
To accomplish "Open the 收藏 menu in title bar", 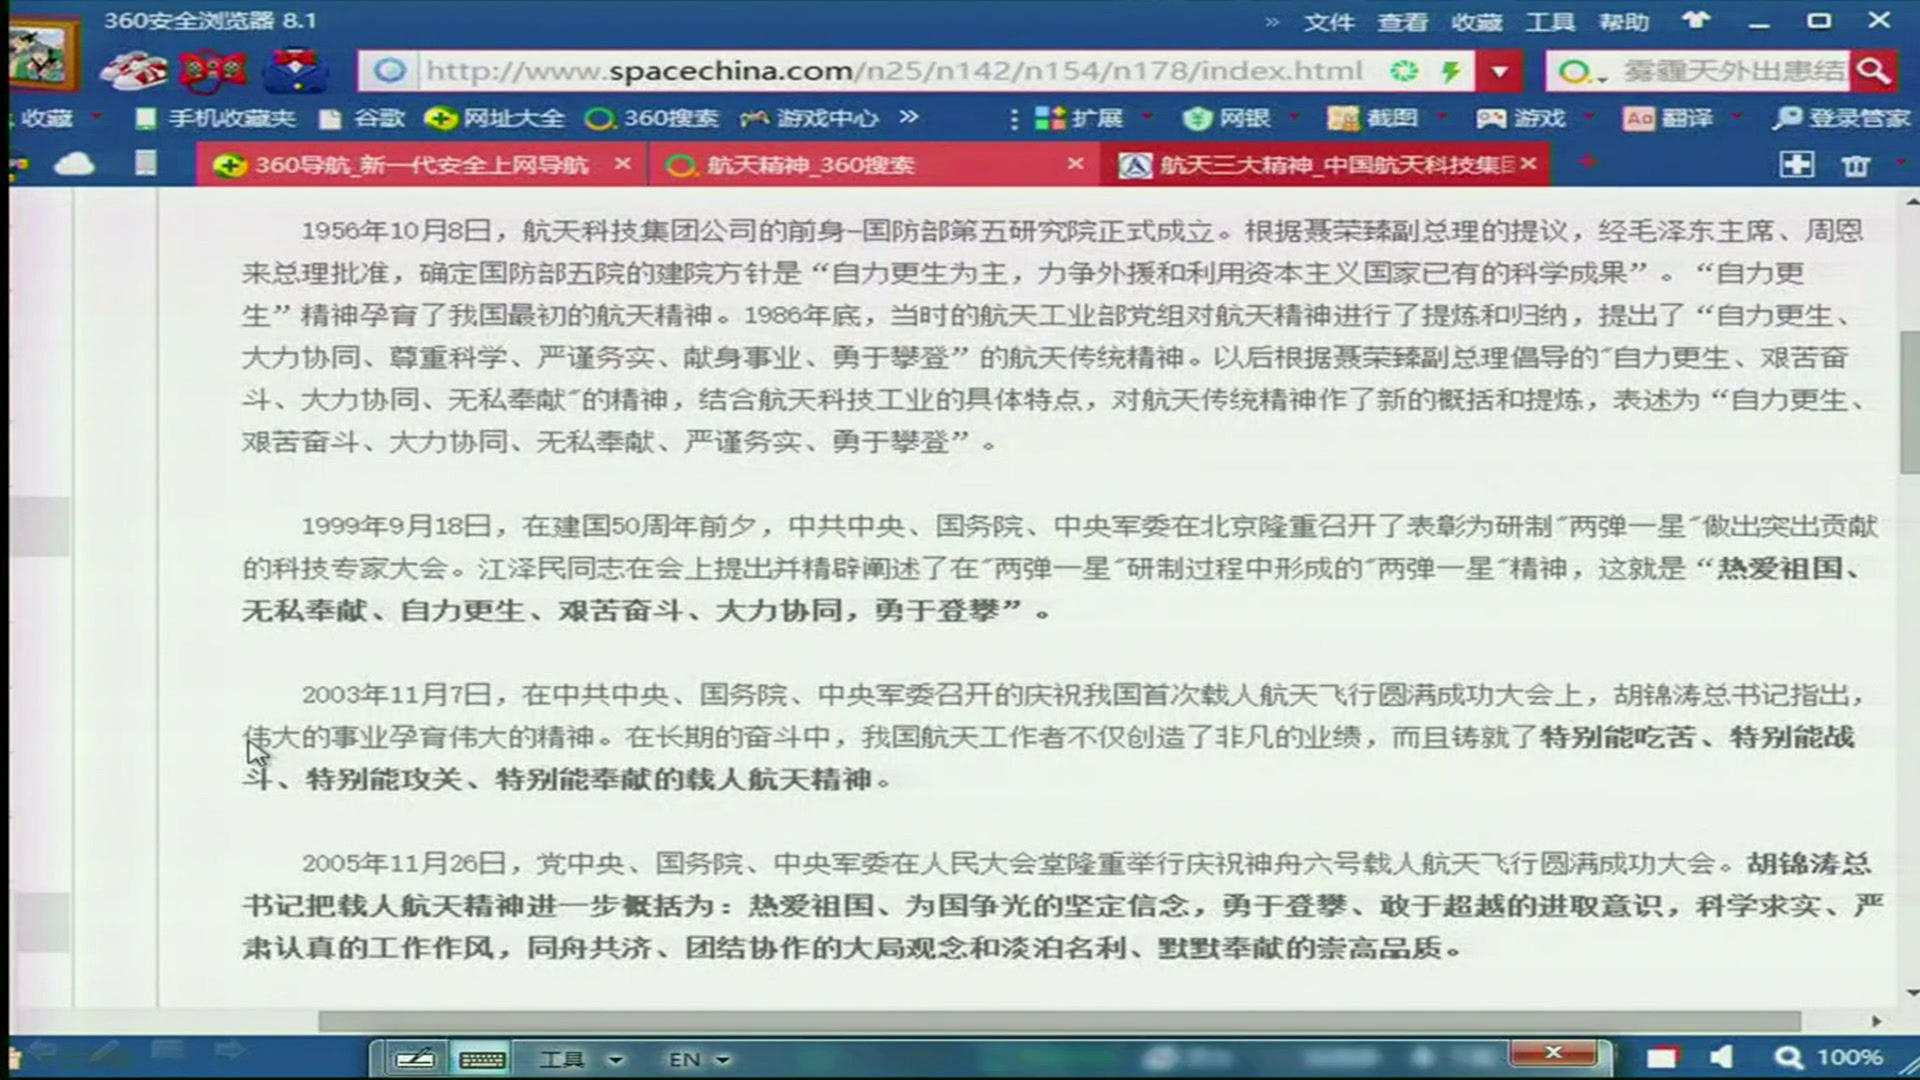I will [1476, 22].
